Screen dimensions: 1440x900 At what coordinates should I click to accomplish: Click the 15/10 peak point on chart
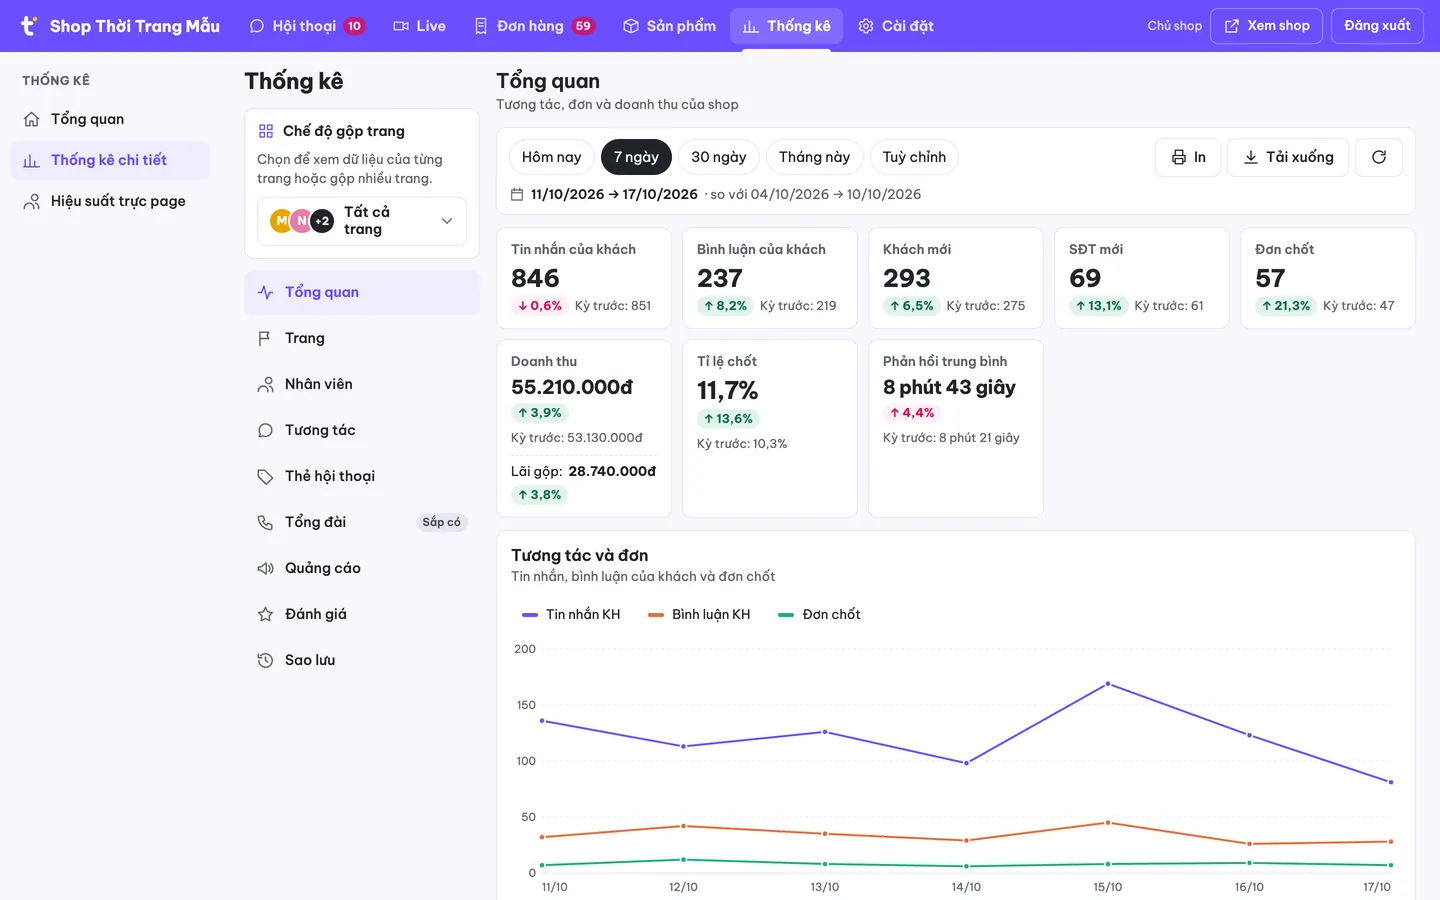[x=1108, y=684]
